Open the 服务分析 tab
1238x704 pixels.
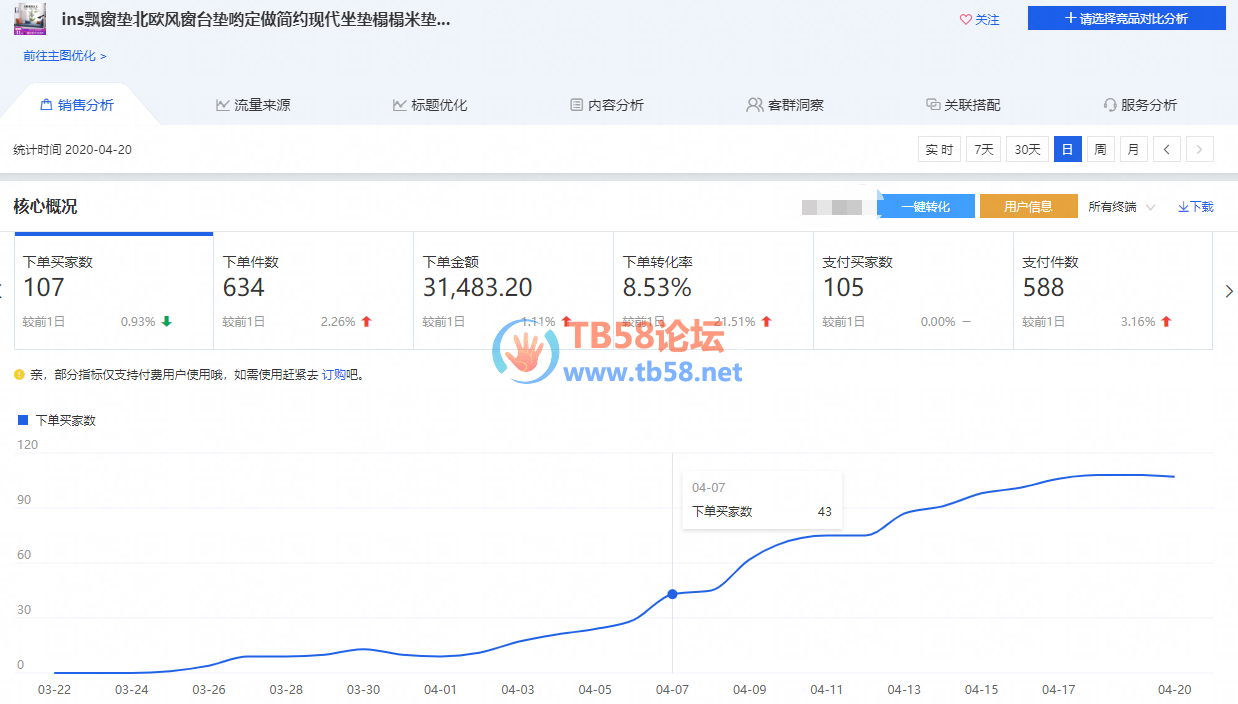click(x=1140, y=105)
